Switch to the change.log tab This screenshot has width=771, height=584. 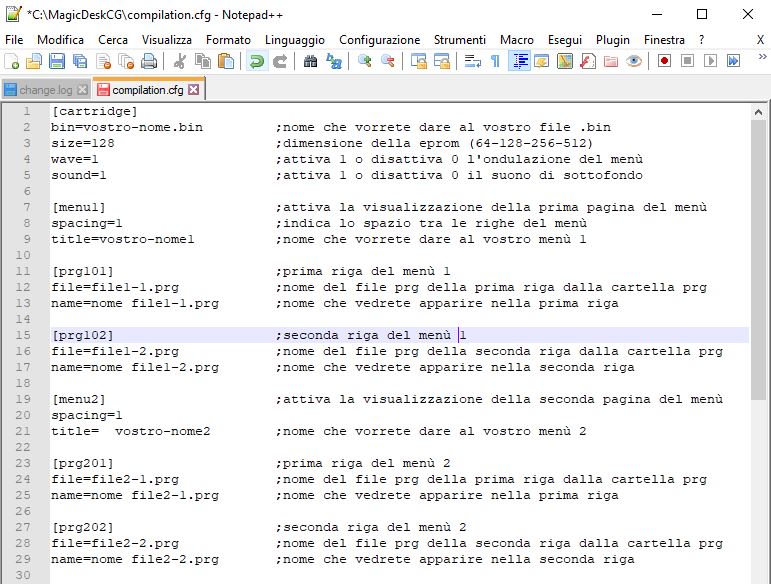[x=45, y=90]
